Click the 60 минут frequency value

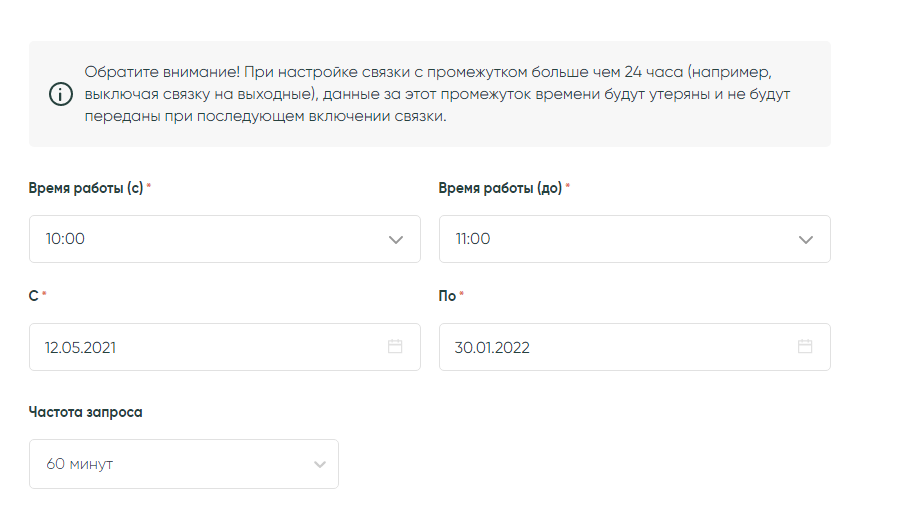click(x=79, y=465)
